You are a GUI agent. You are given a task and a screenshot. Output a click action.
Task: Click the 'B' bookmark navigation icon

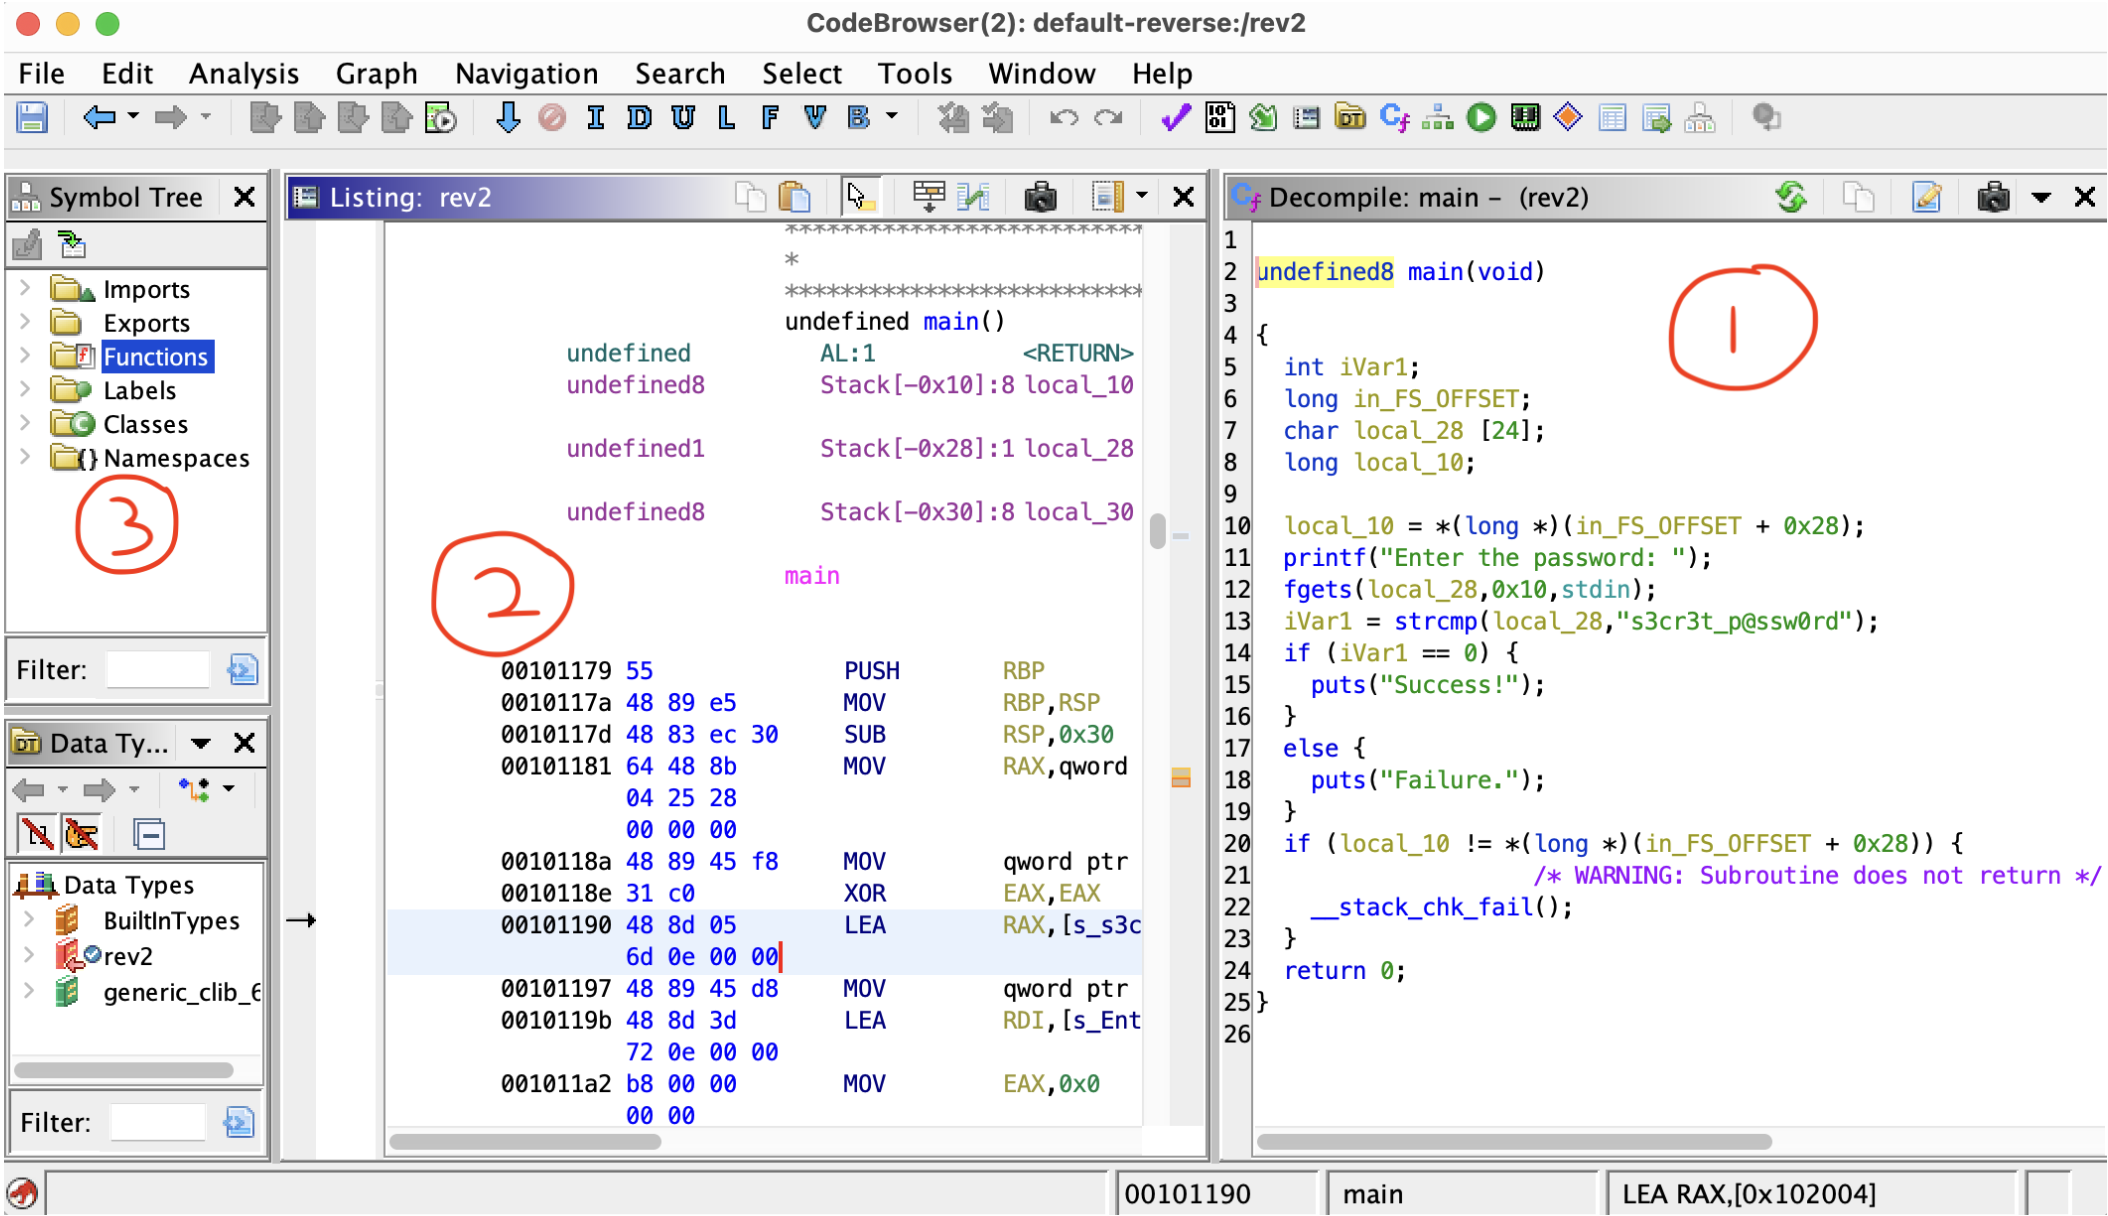coord(858,118)
